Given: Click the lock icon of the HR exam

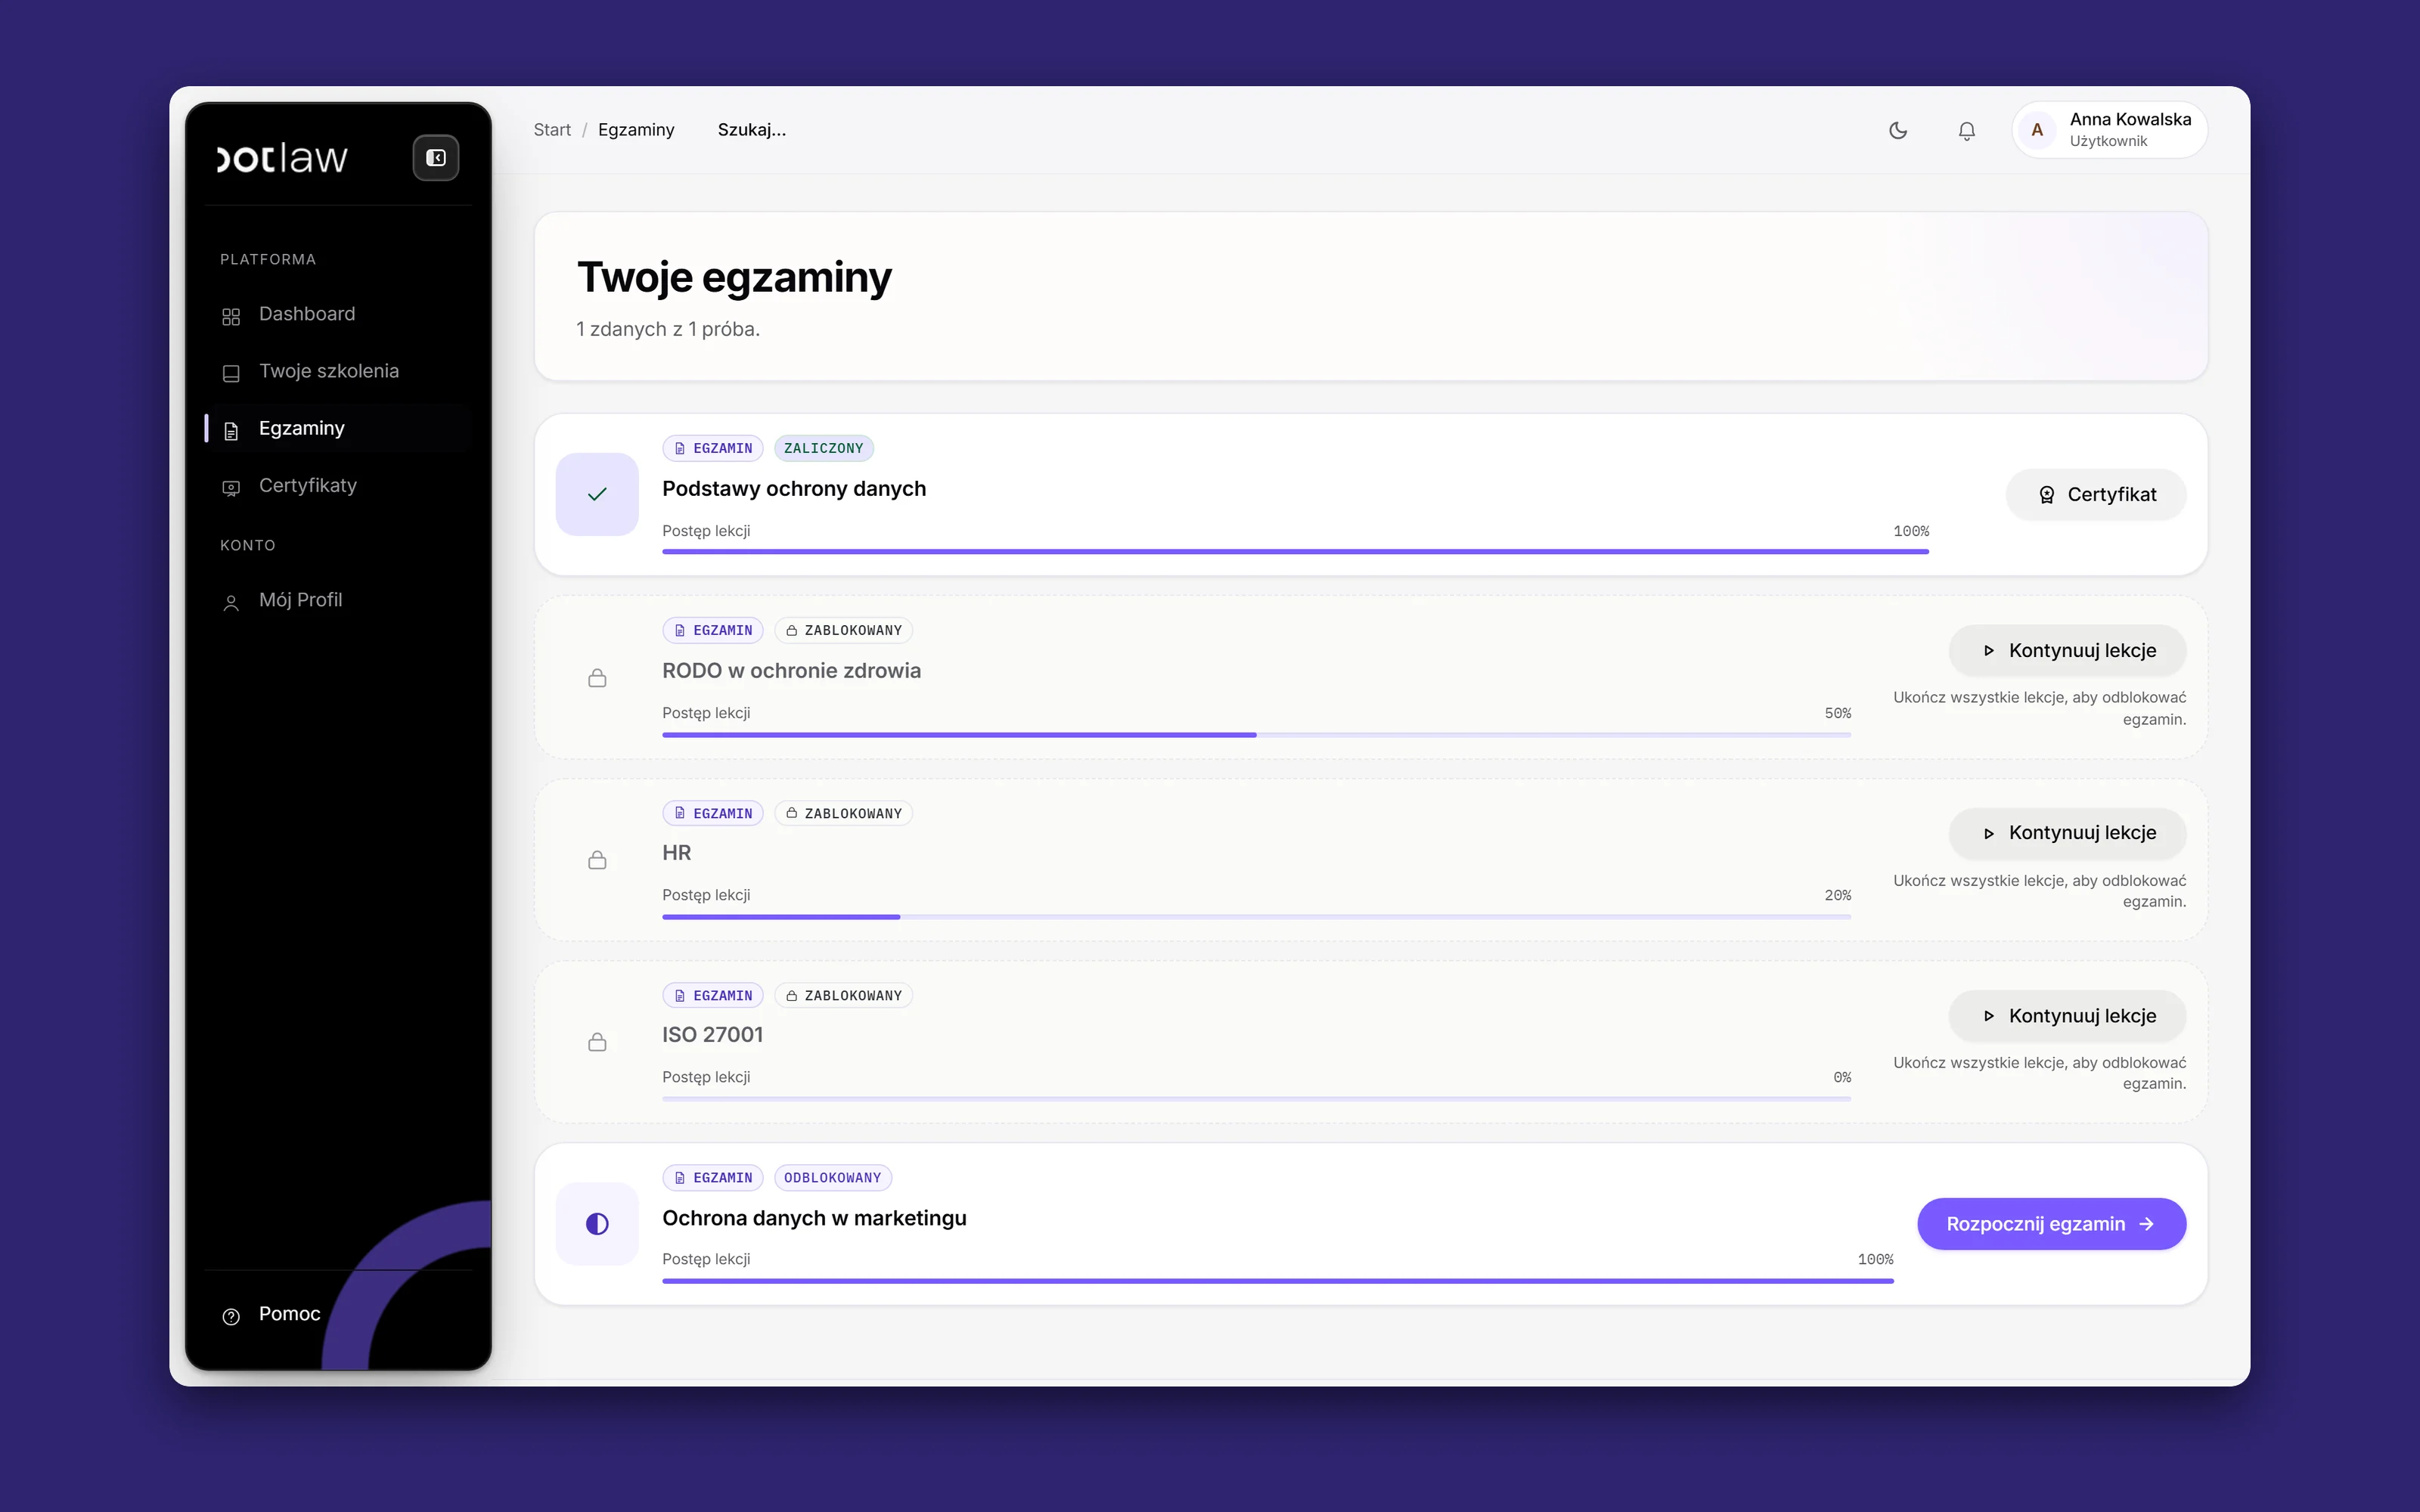Looking at the screenshot, I should pyautogui.click(x=597, y=860).
